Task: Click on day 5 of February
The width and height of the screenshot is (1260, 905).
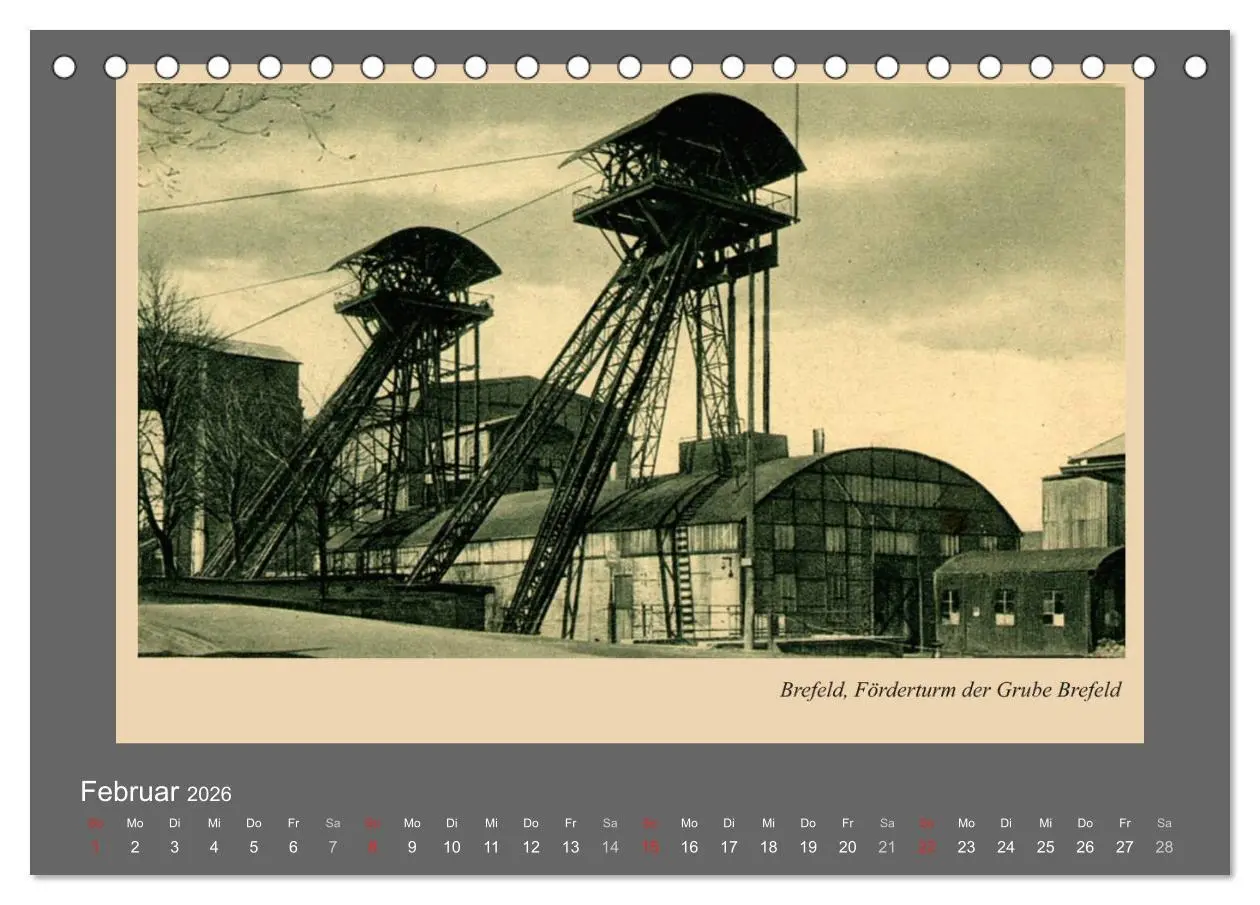Action: [254, 847]
